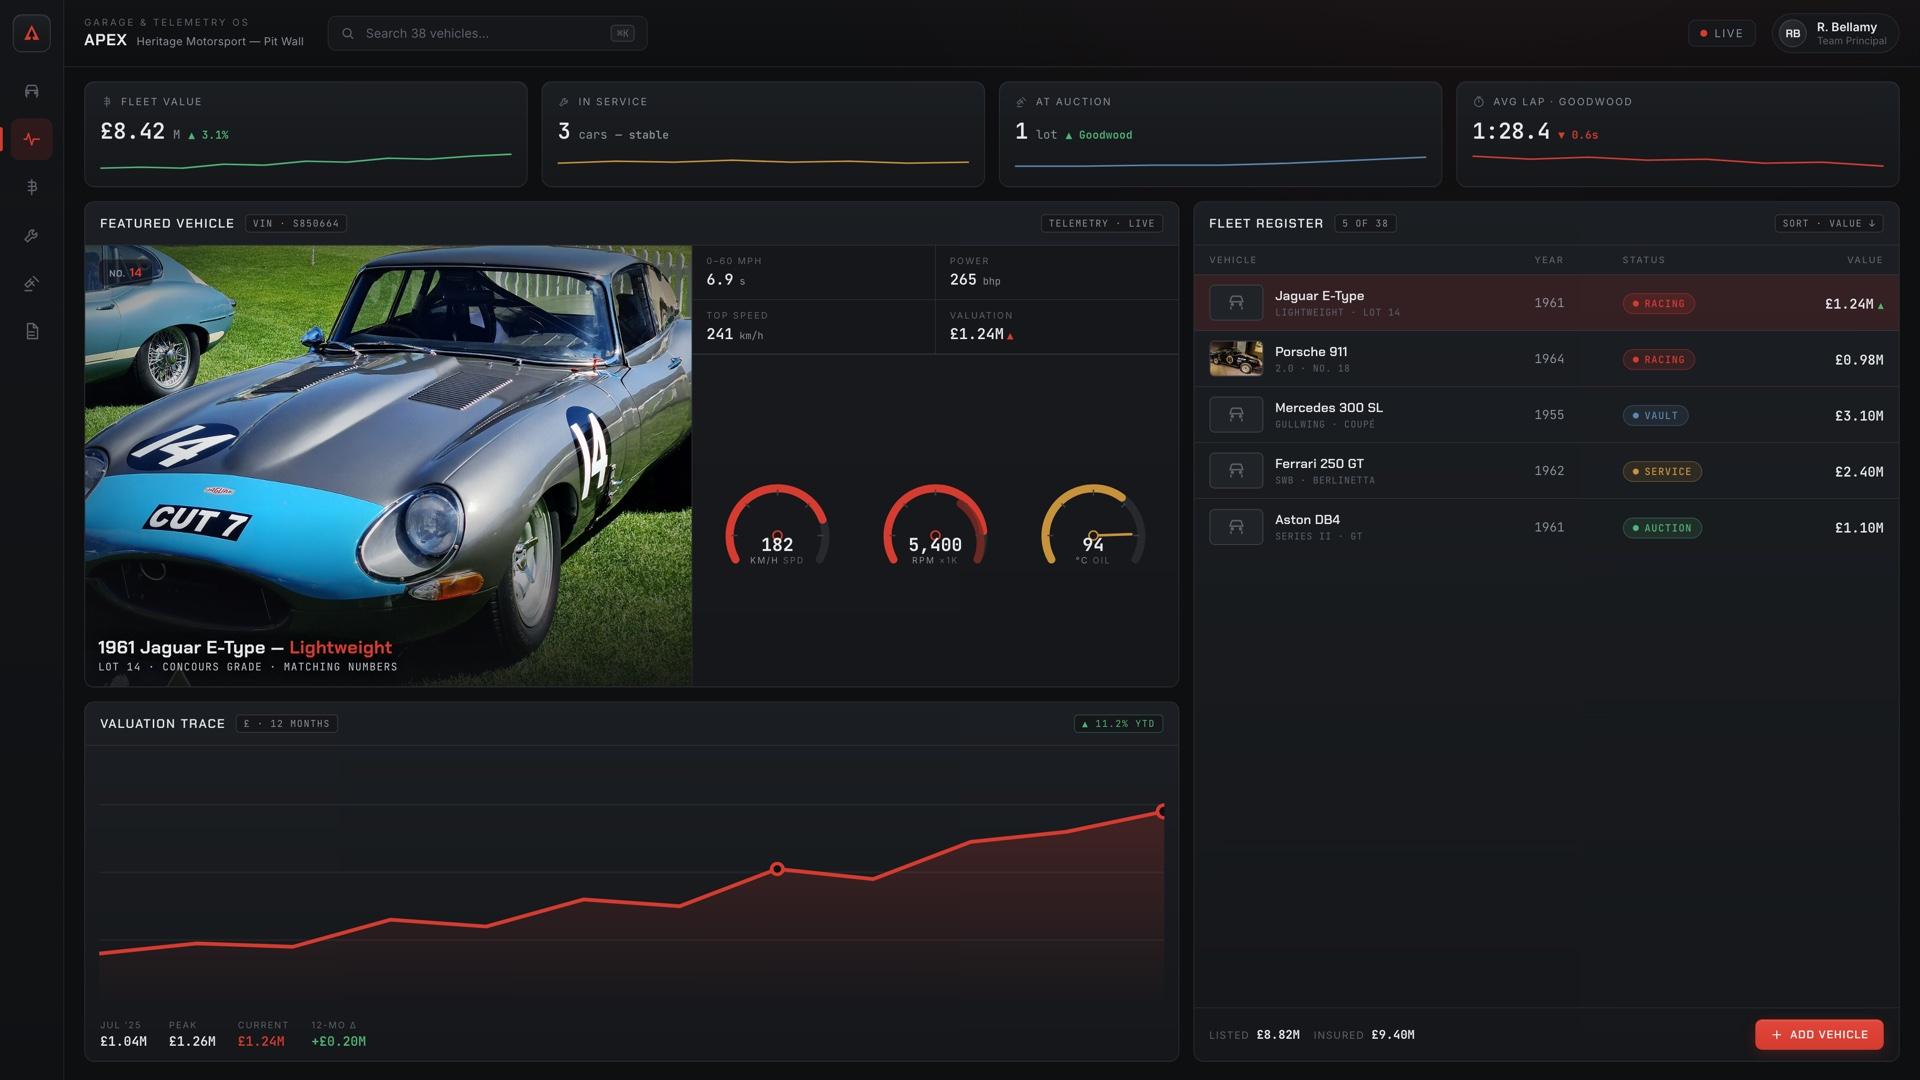
Task: Click the Aston DB4 placeholder car icon
Action: pos(1236,527)
